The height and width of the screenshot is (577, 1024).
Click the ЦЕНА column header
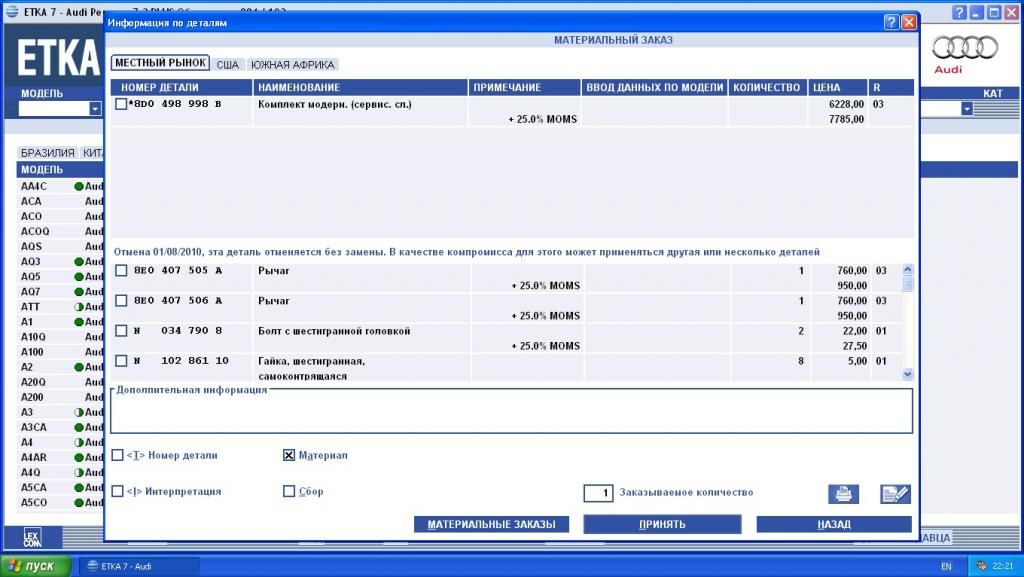pos(837,87)
